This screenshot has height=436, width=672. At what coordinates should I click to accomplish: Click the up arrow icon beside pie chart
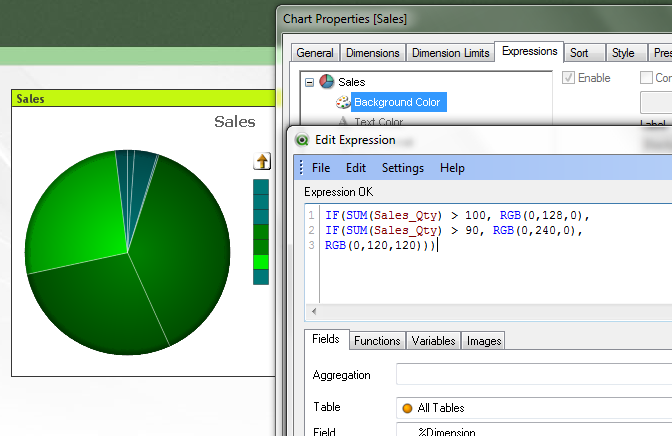[x=262, y=162]
